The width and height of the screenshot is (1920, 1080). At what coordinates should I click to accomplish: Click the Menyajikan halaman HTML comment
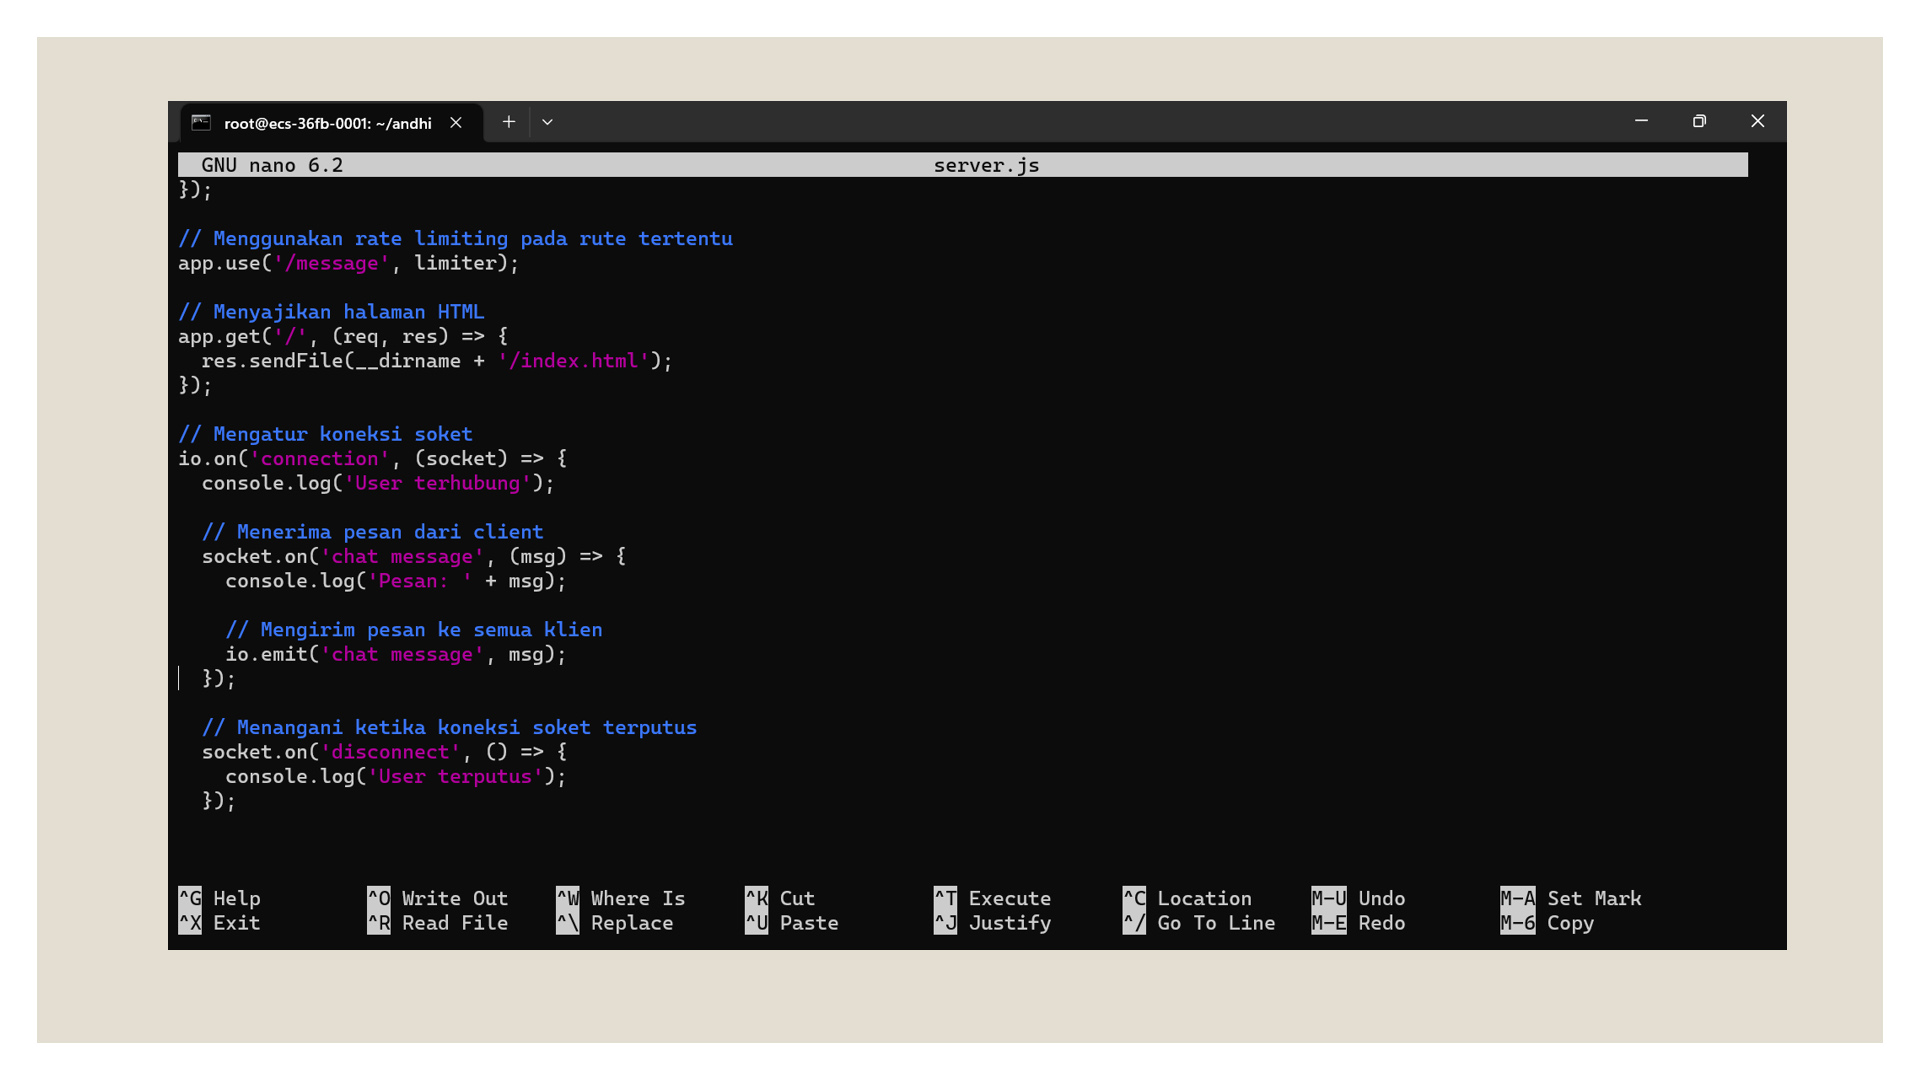tap(331, 312)
